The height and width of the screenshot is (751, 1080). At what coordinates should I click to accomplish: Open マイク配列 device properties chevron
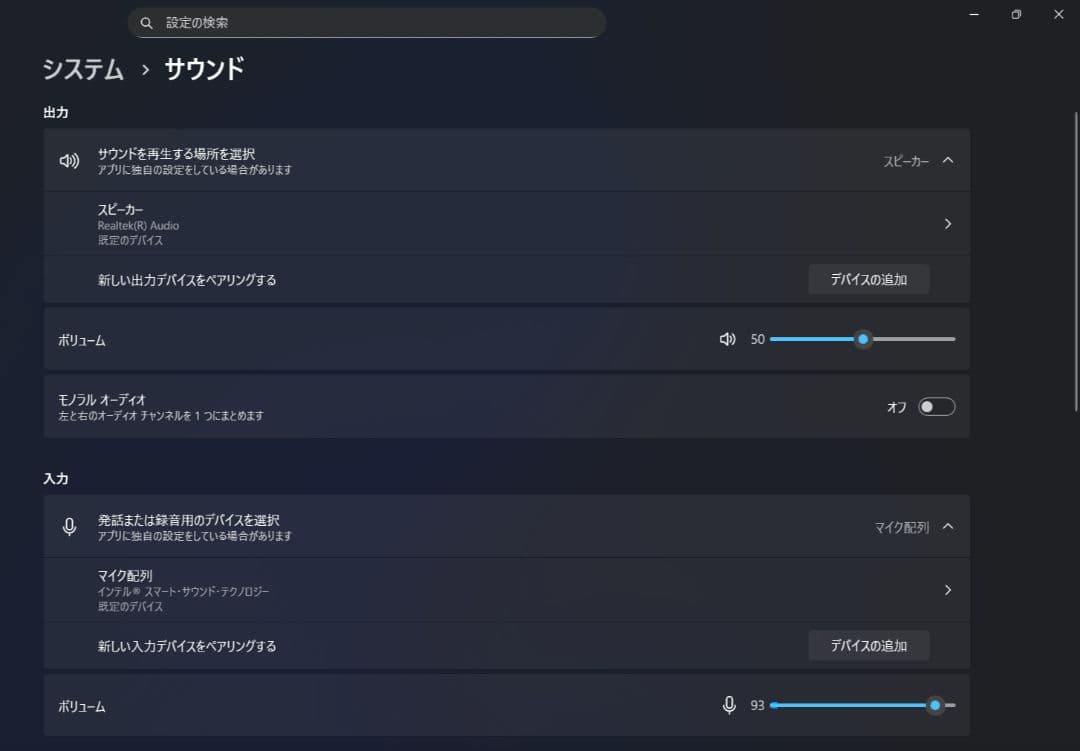tap(948, 590)
